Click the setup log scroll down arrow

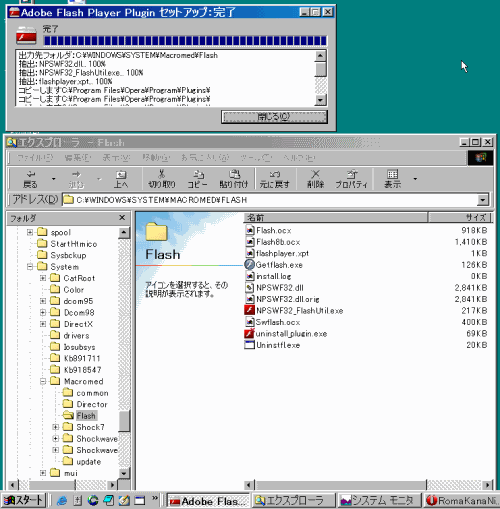click(321, 99)
